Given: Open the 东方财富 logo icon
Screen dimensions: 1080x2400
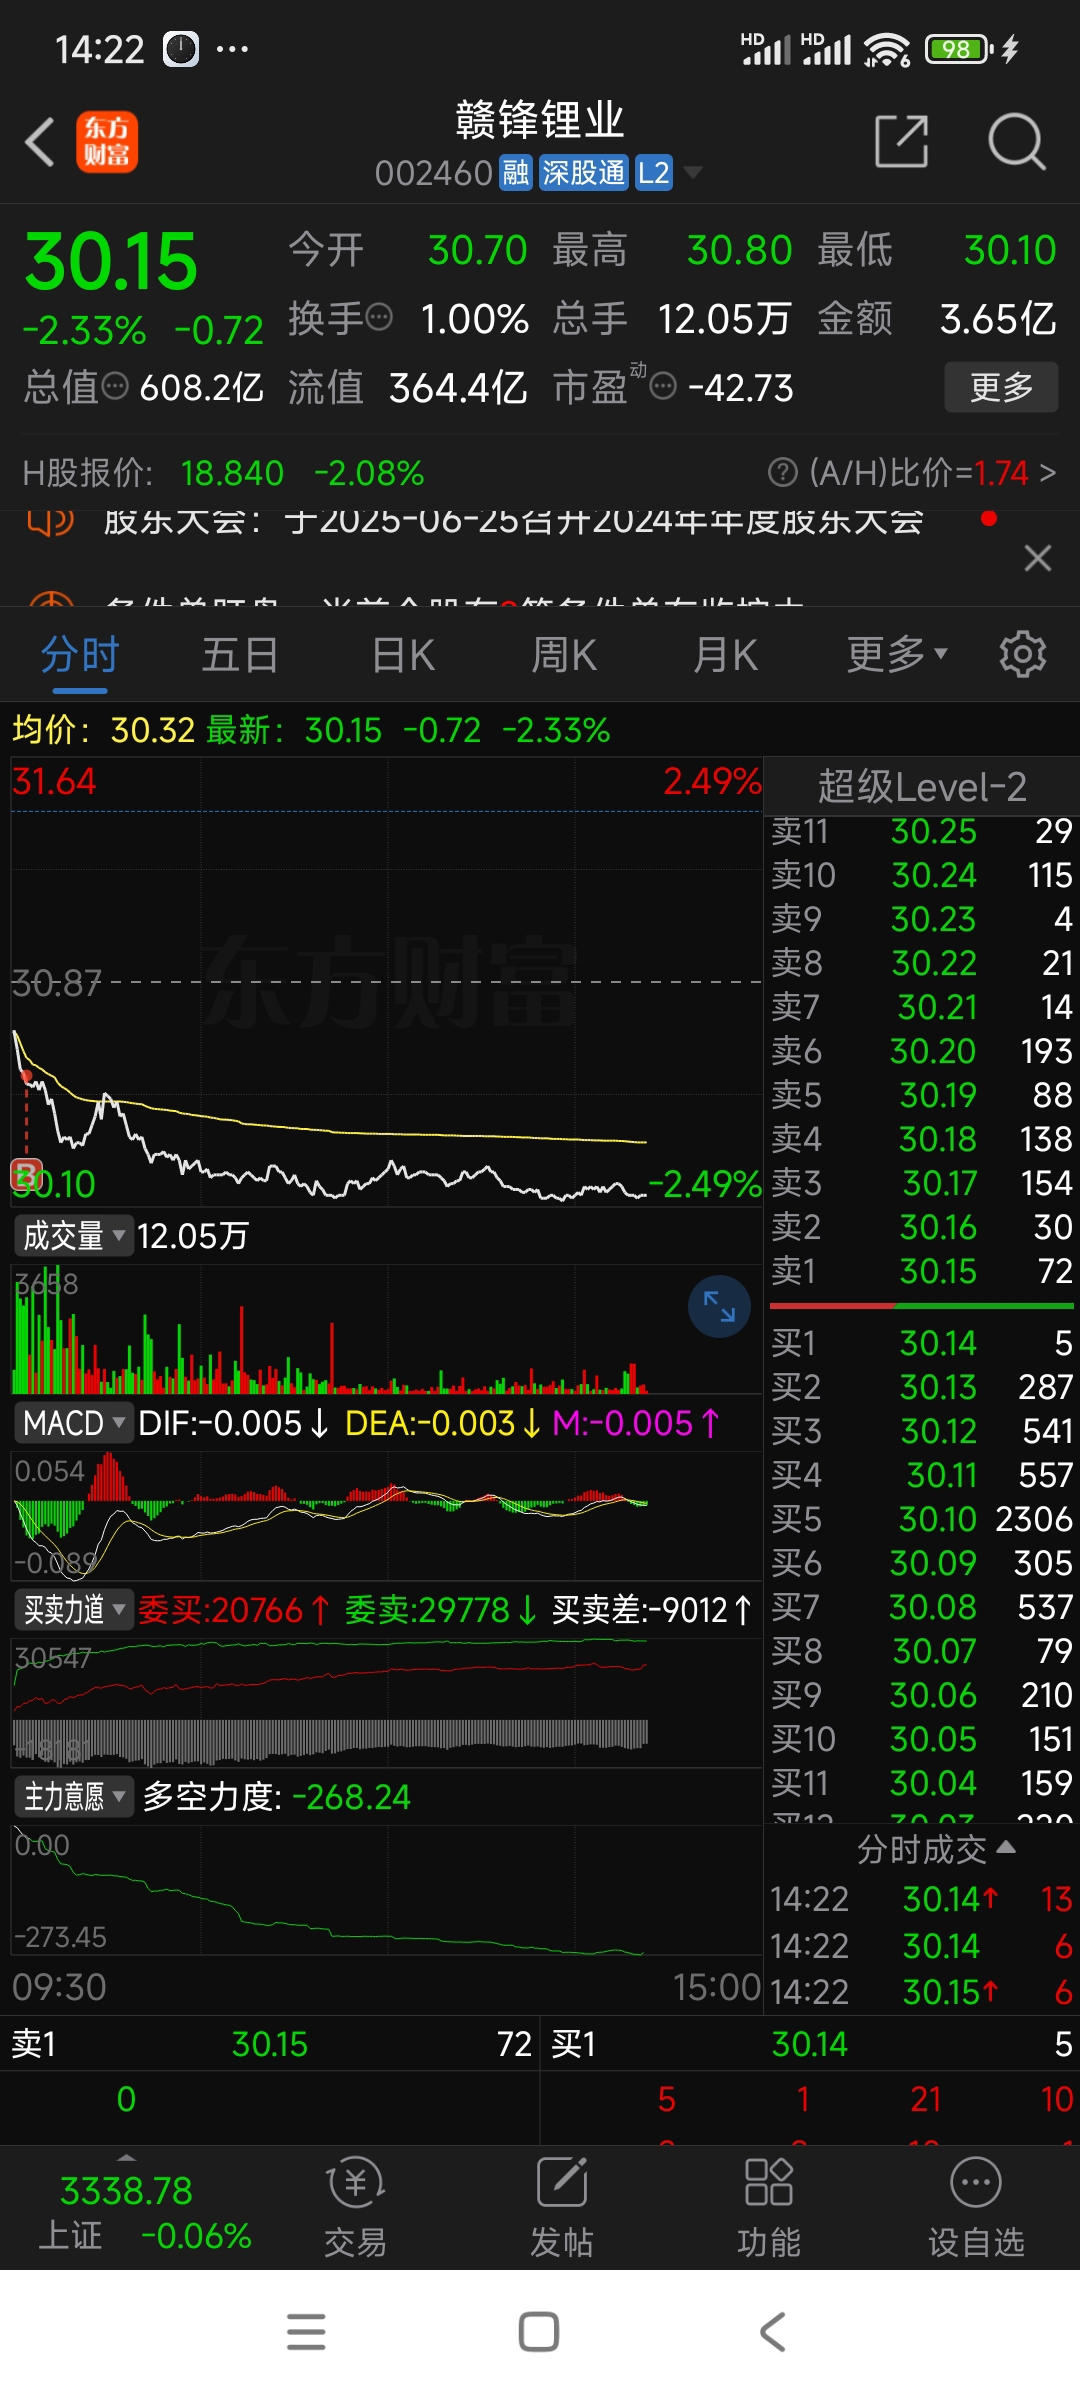Looking at the screenshot, I should 107,142.
